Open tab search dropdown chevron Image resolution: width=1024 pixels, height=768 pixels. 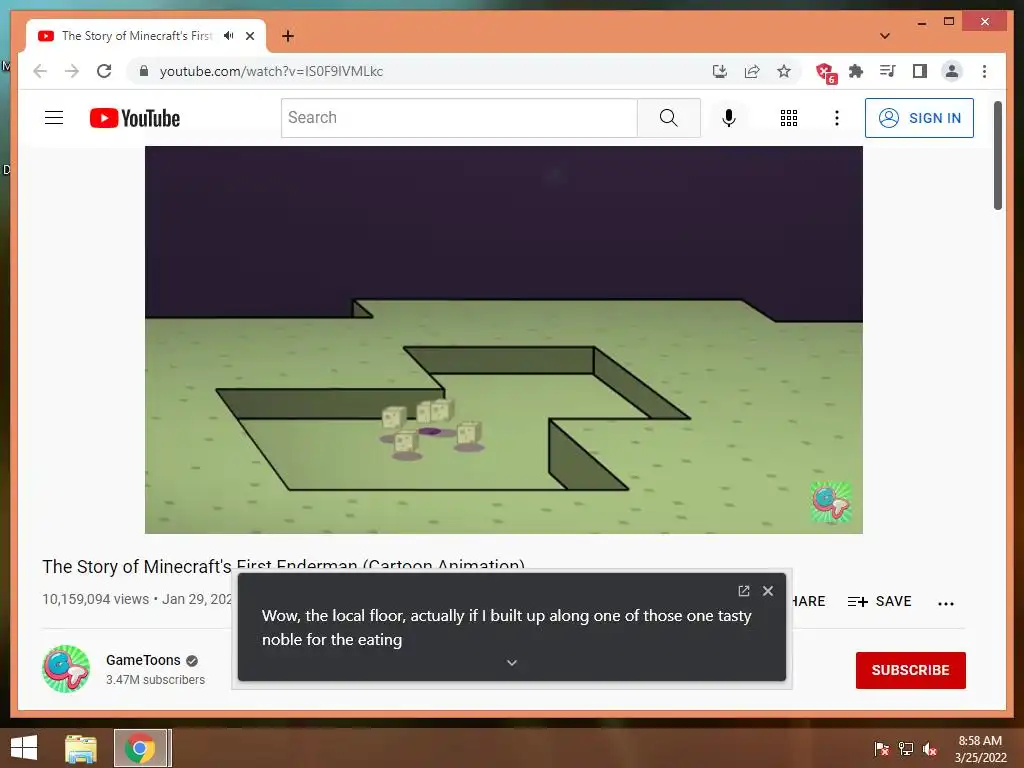pos(885,36)
